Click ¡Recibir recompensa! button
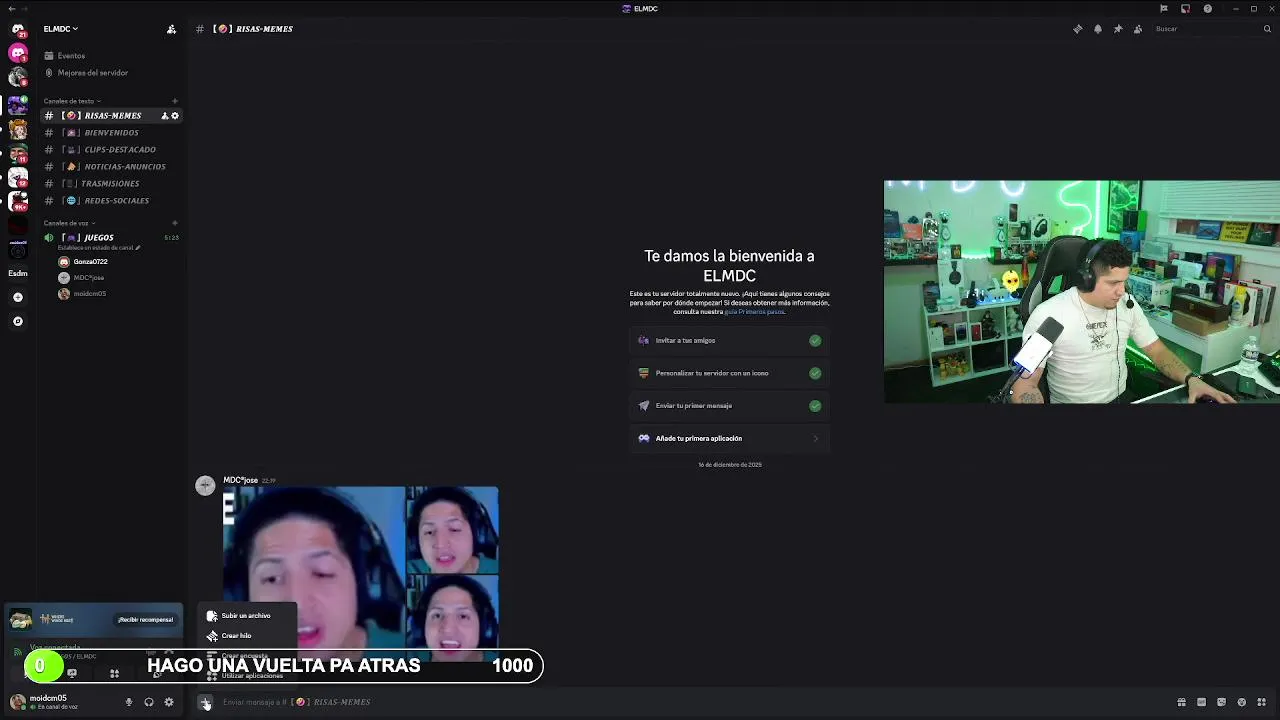 146,620
